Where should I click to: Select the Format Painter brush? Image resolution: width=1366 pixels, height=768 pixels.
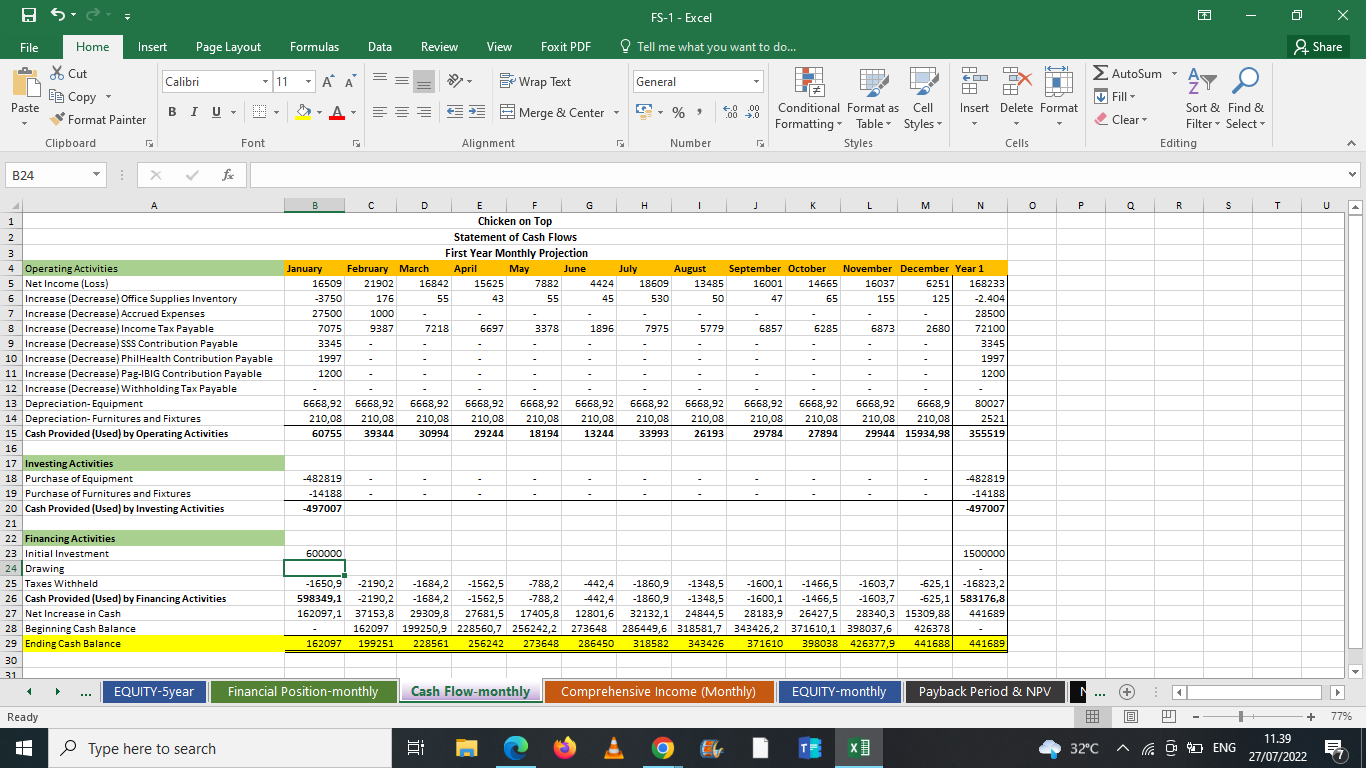tap(98, 119)
